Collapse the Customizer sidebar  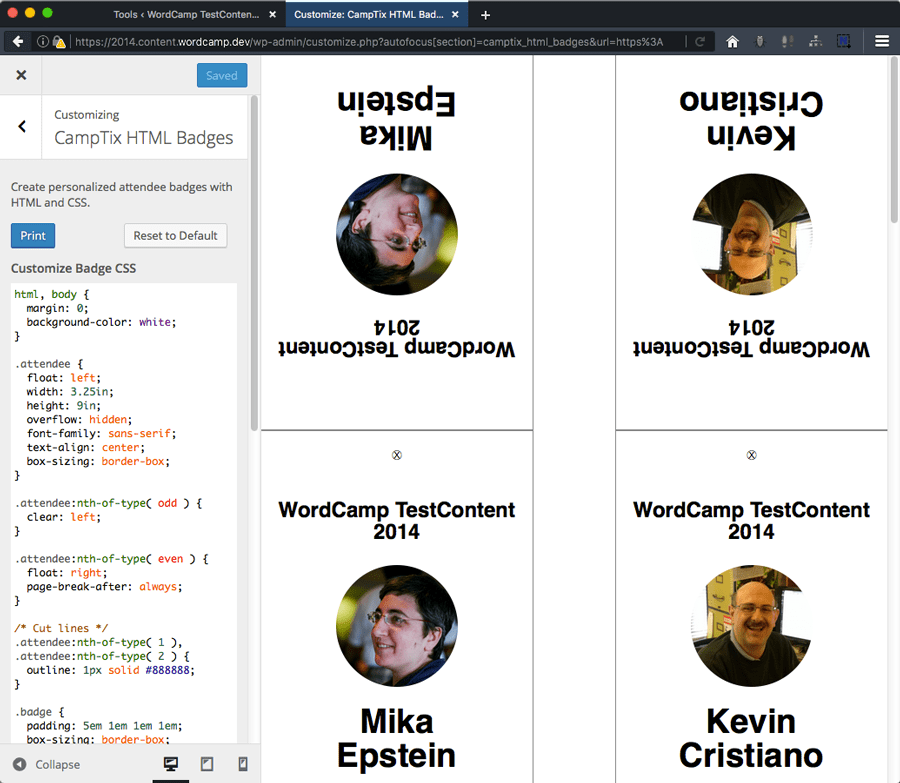point(46,765)
